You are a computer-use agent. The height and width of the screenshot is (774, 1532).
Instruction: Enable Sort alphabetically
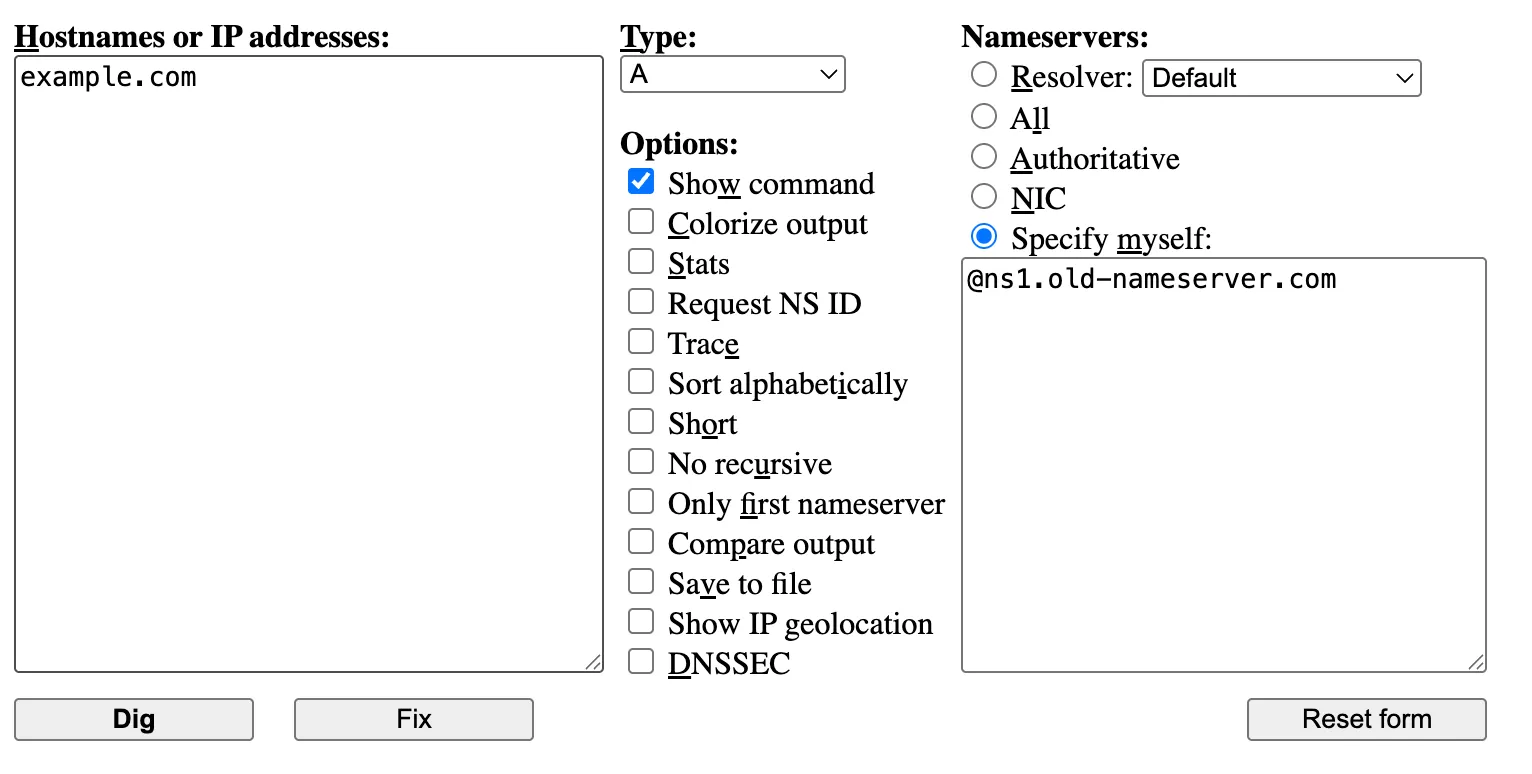641,381
